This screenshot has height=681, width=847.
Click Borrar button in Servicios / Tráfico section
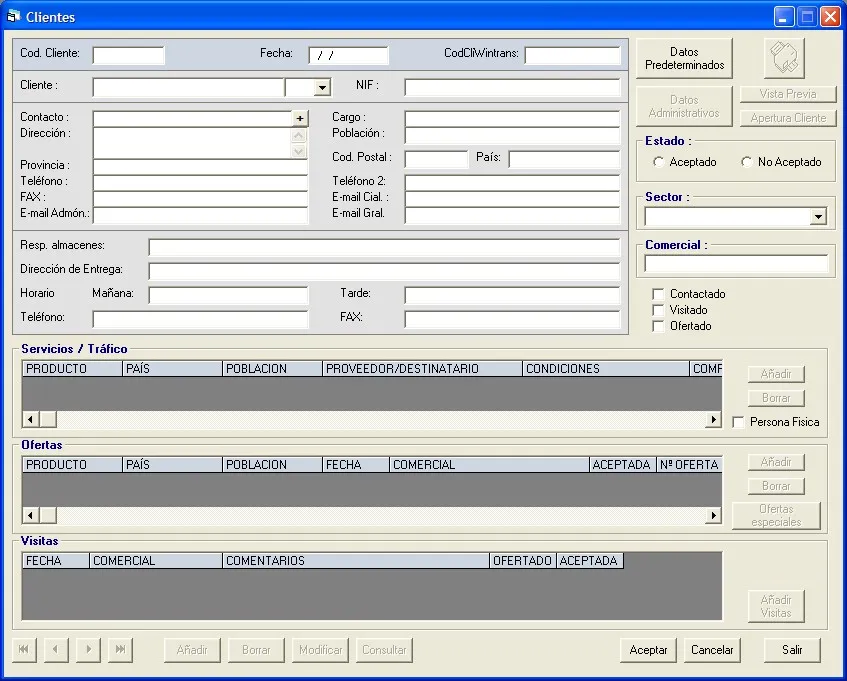[x=776, y=398]
